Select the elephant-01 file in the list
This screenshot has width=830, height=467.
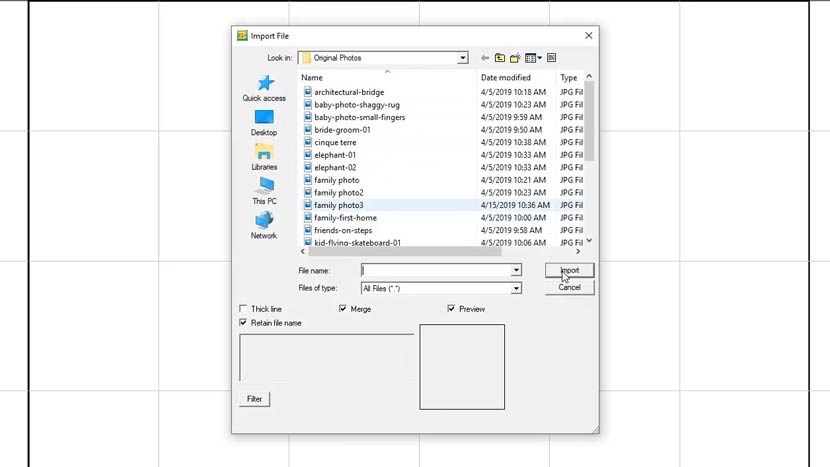335,155
